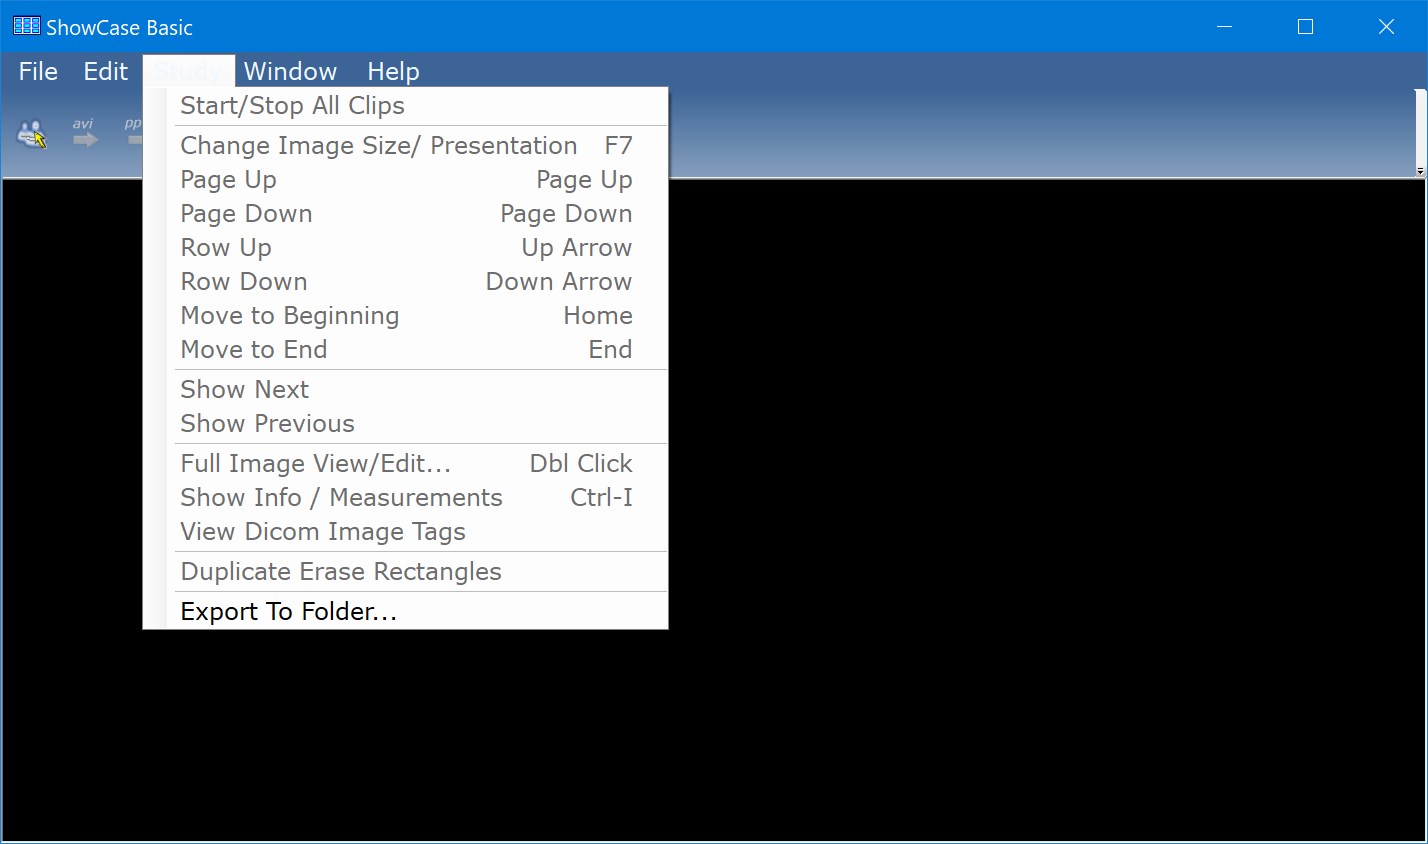Open Full Image View/Edit
This screenshot has height=844, width=1428.
click(316, 464)
